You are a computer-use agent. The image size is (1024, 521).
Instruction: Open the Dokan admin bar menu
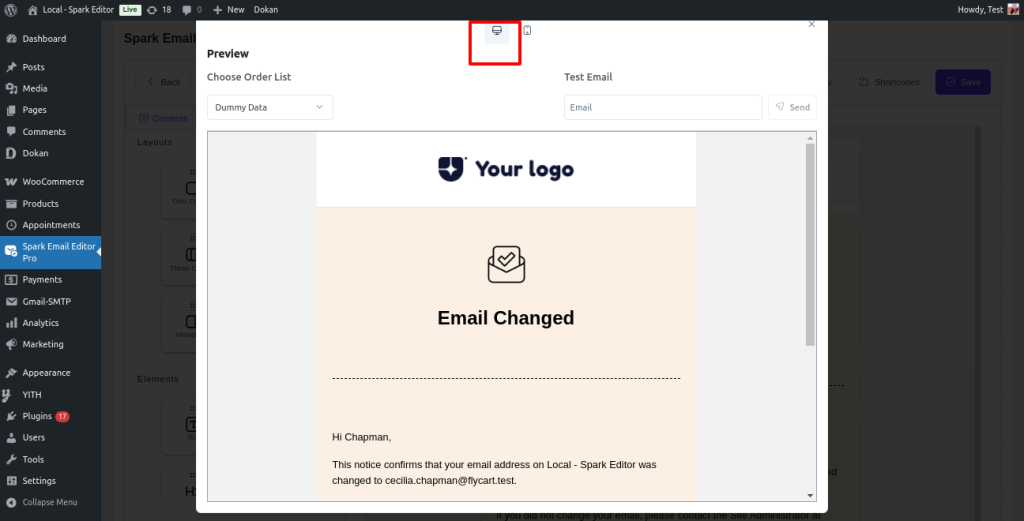[265, 9]
